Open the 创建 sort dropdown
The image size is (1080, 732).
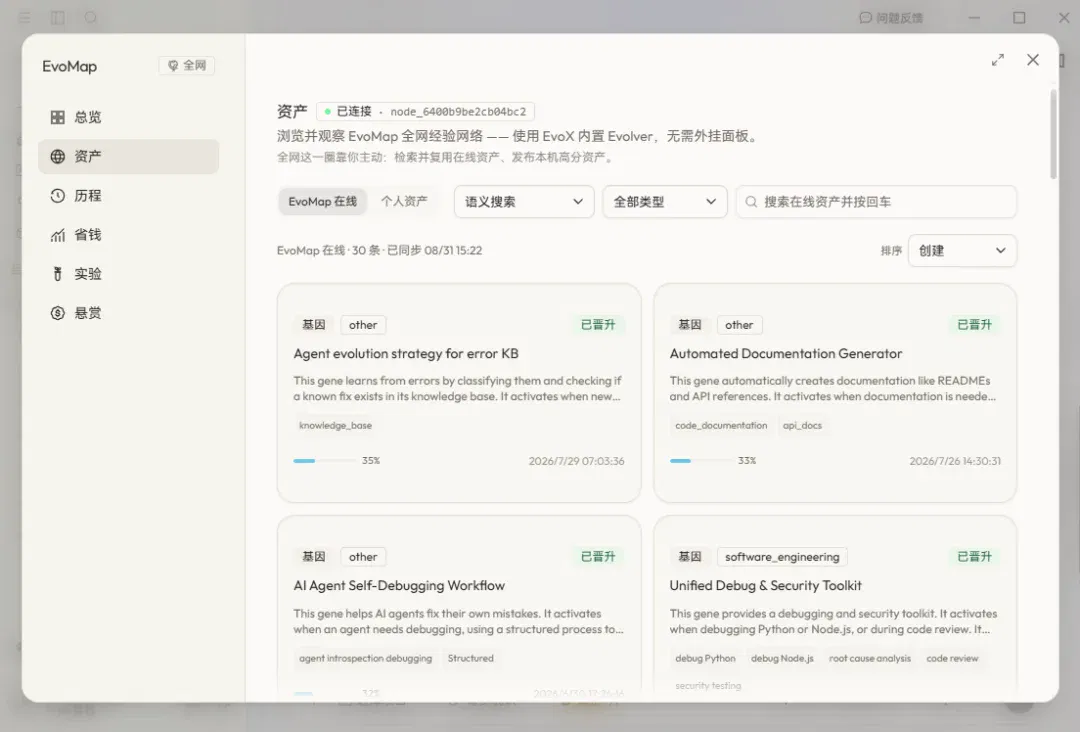tap(962, 251)
